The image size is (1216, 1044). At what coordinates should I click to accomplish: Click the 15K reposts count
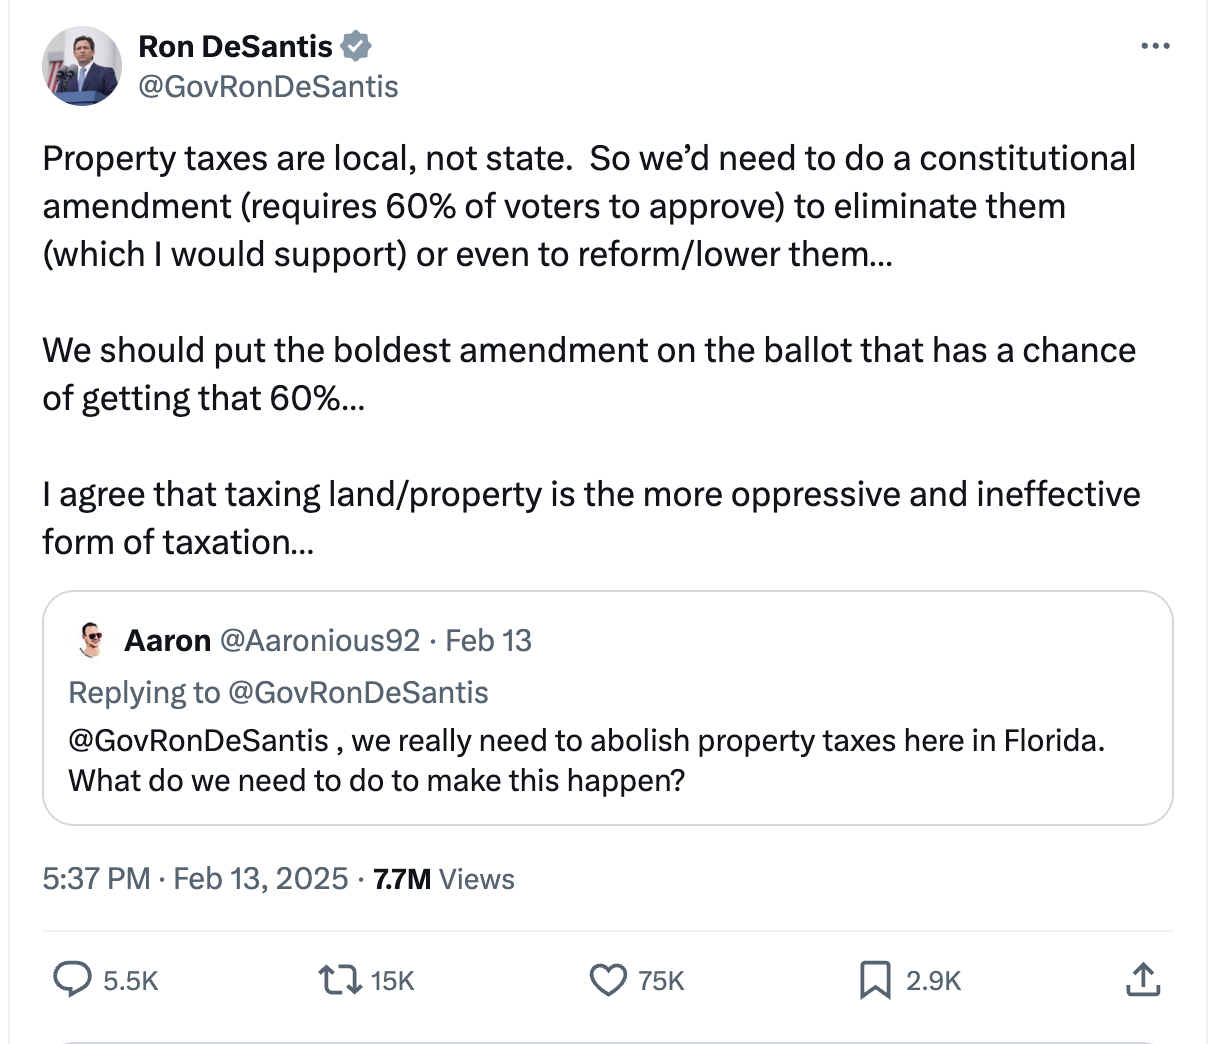tap(392, 981)
